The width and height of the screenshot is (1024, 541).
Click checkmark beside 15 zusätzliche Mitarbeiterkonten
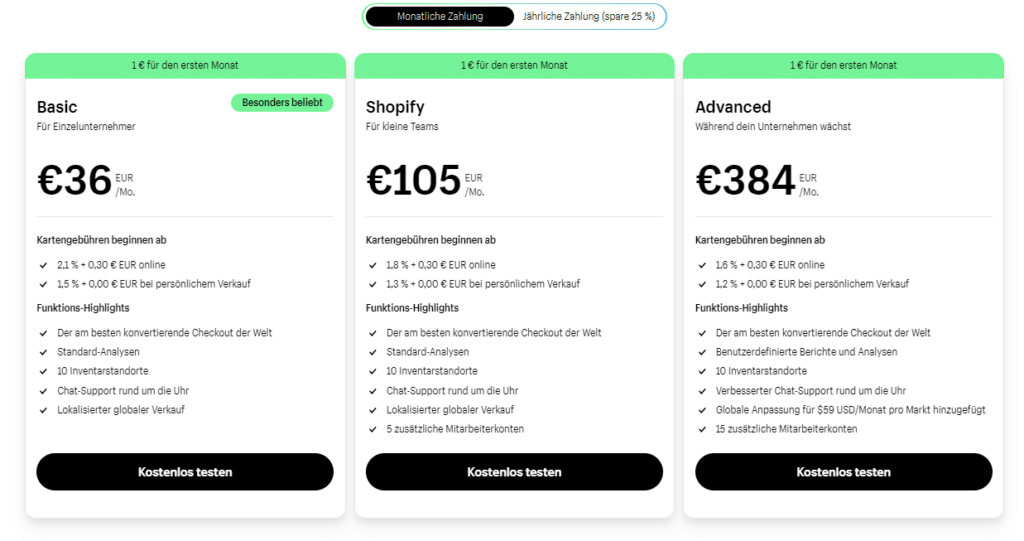coord(702,429)
